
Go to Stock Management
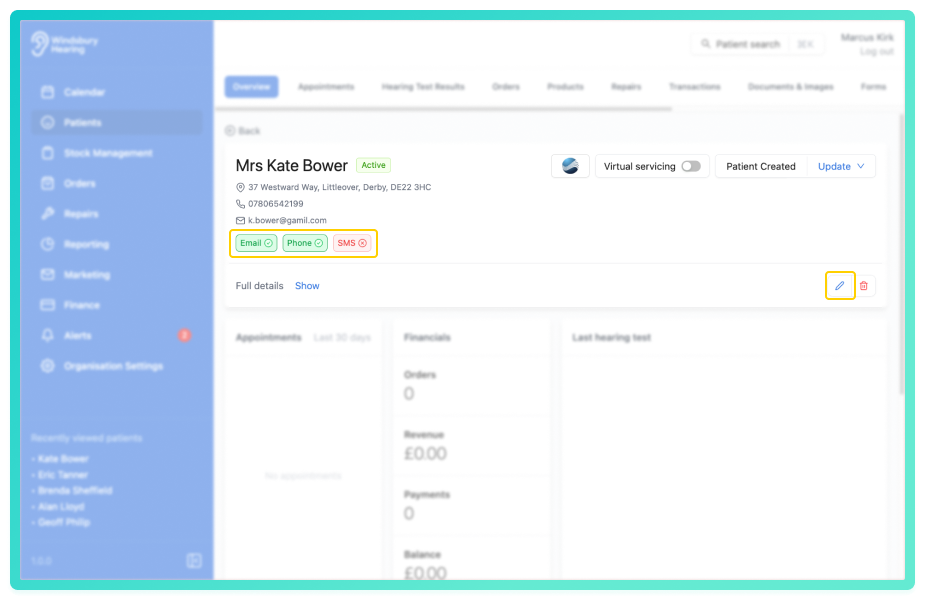116,153
